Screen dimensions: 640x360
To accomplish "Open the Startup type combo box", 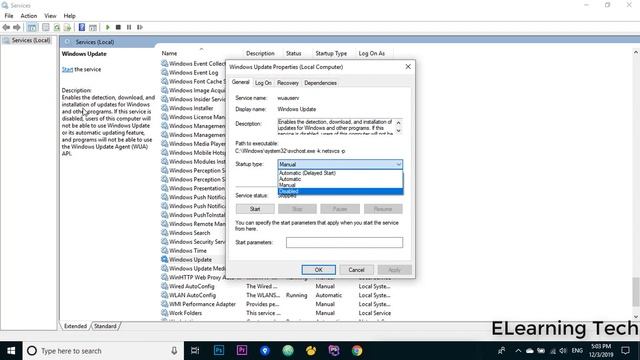I will (340, 164).
